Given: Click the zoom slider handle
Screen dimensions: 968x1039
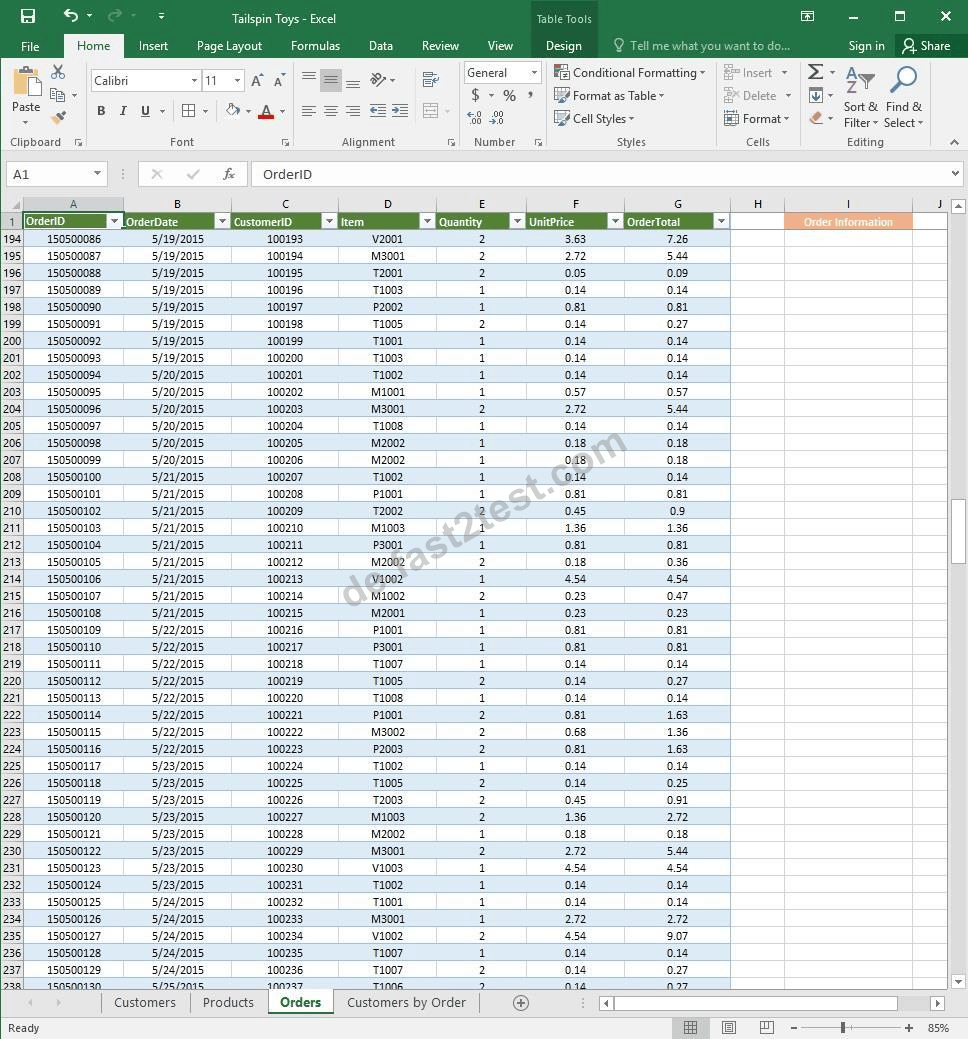Looking at the screenshot, I should (x=843, y=1028).
